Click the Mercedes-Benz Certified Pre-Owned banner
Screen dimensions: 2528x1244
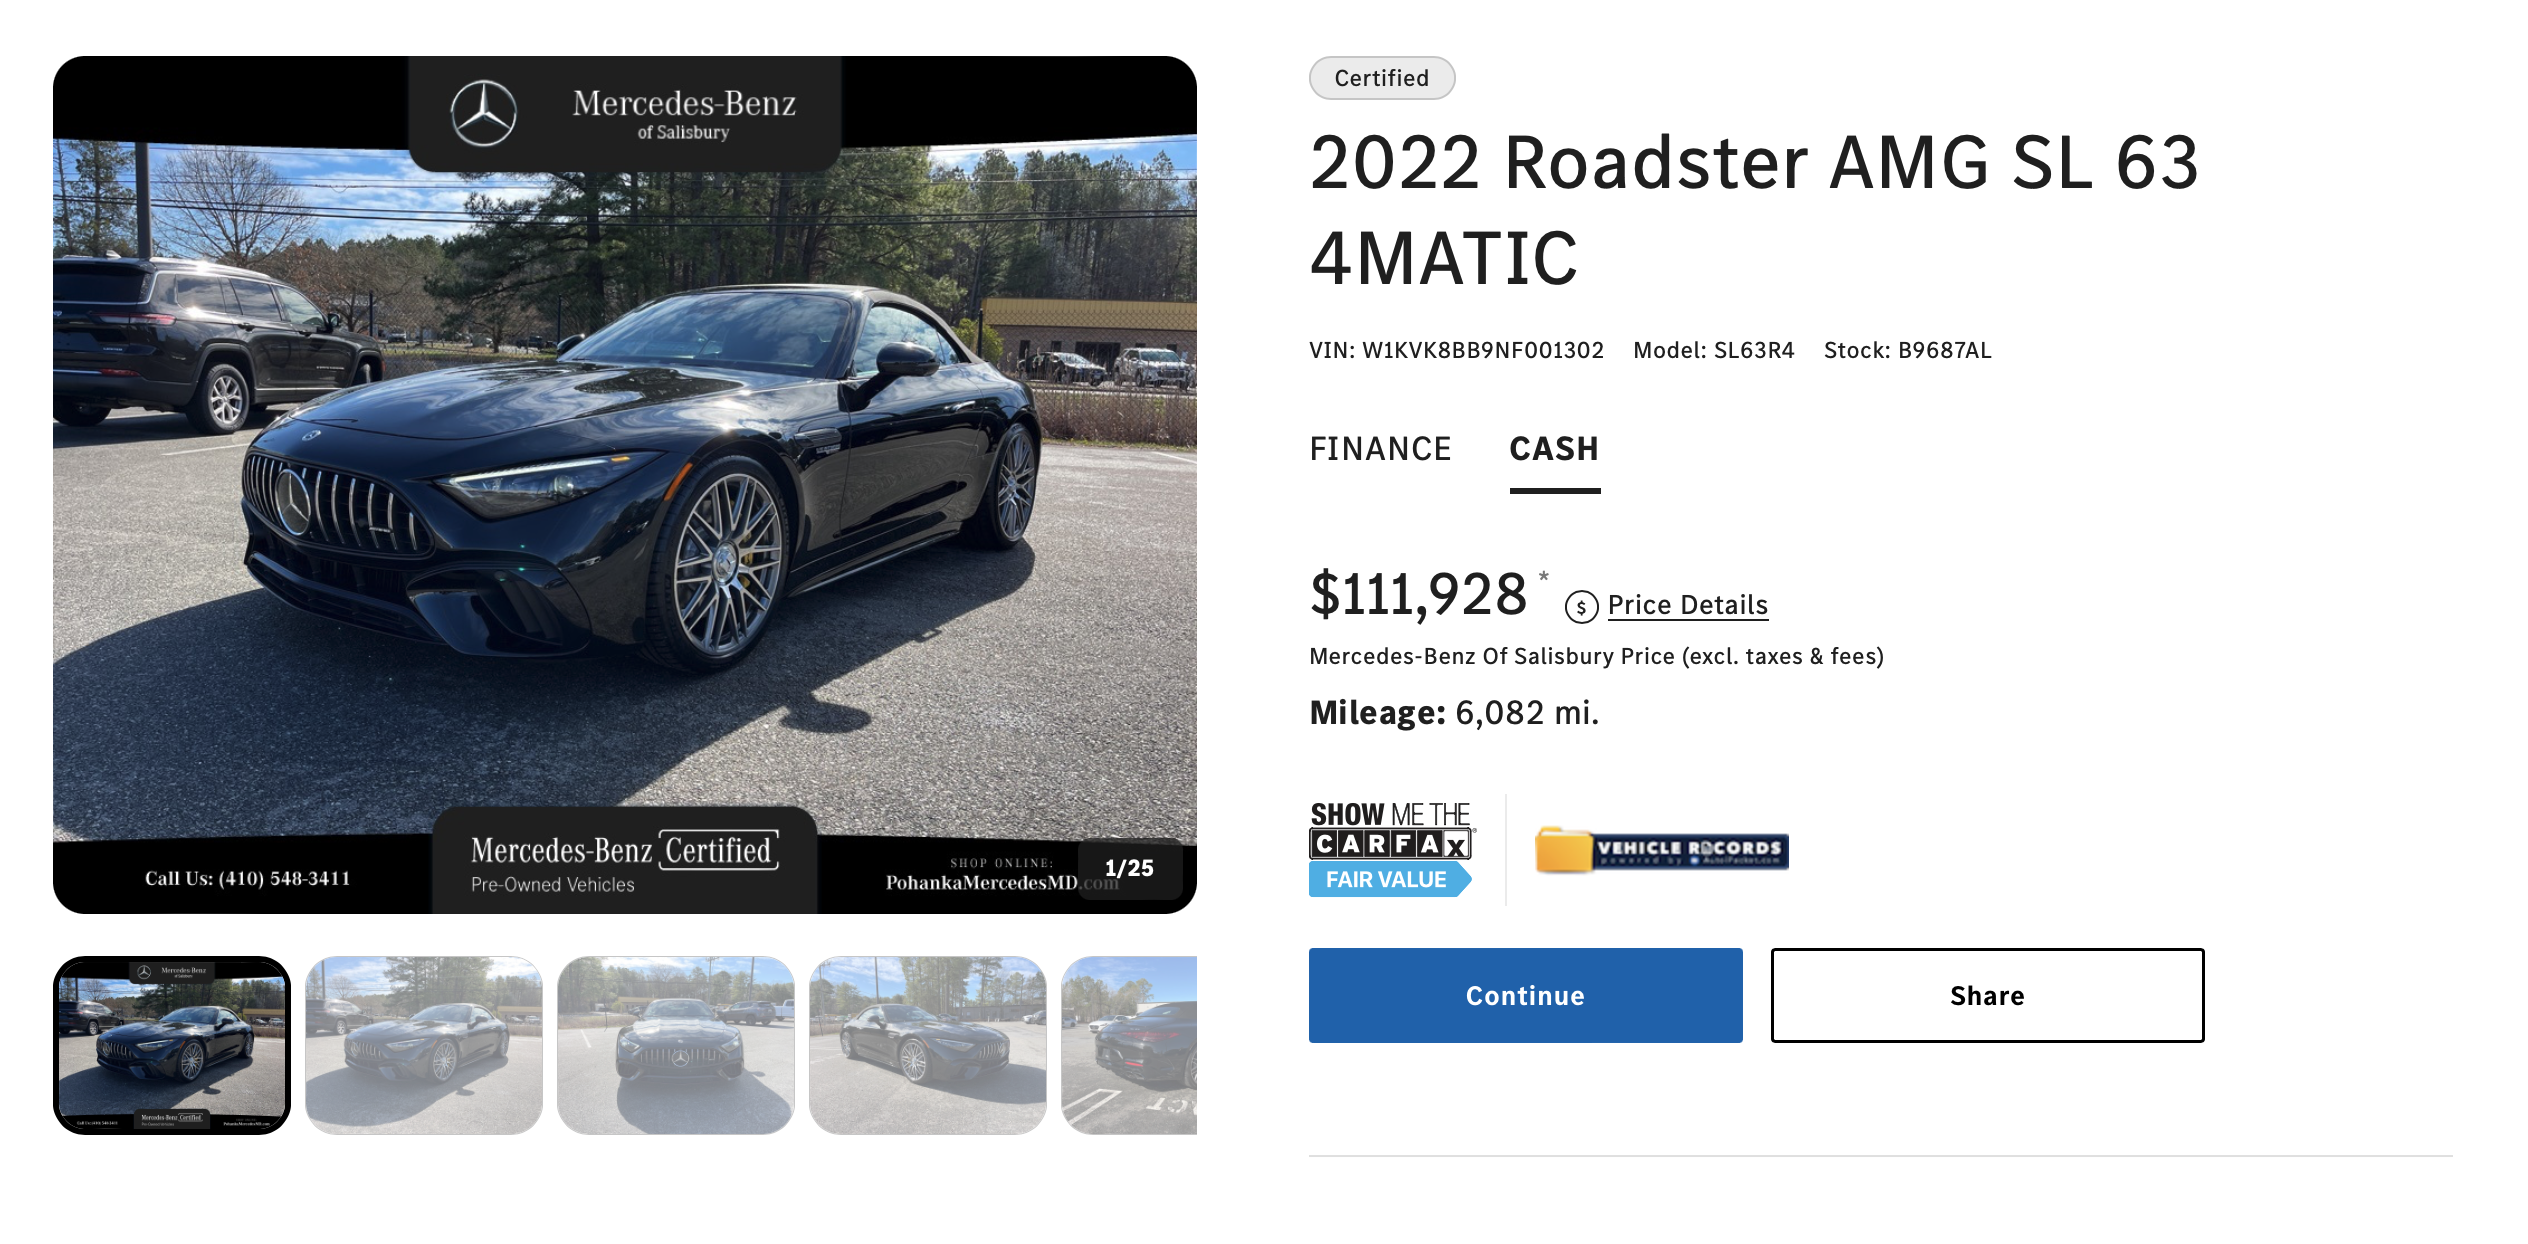click(x=625, y=861)
